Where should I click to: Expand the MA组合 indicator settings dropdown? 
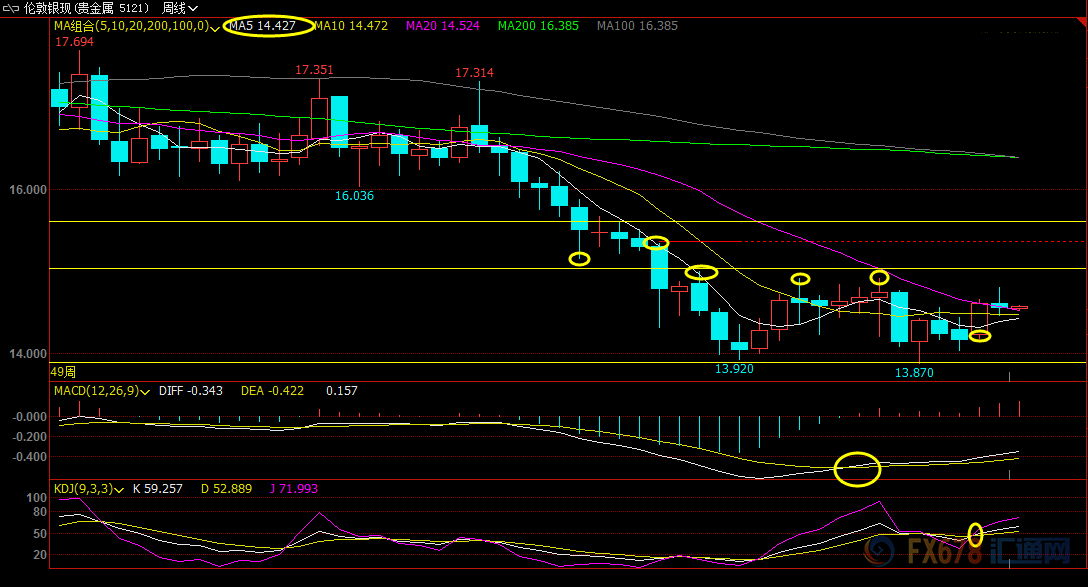[216, 27]
